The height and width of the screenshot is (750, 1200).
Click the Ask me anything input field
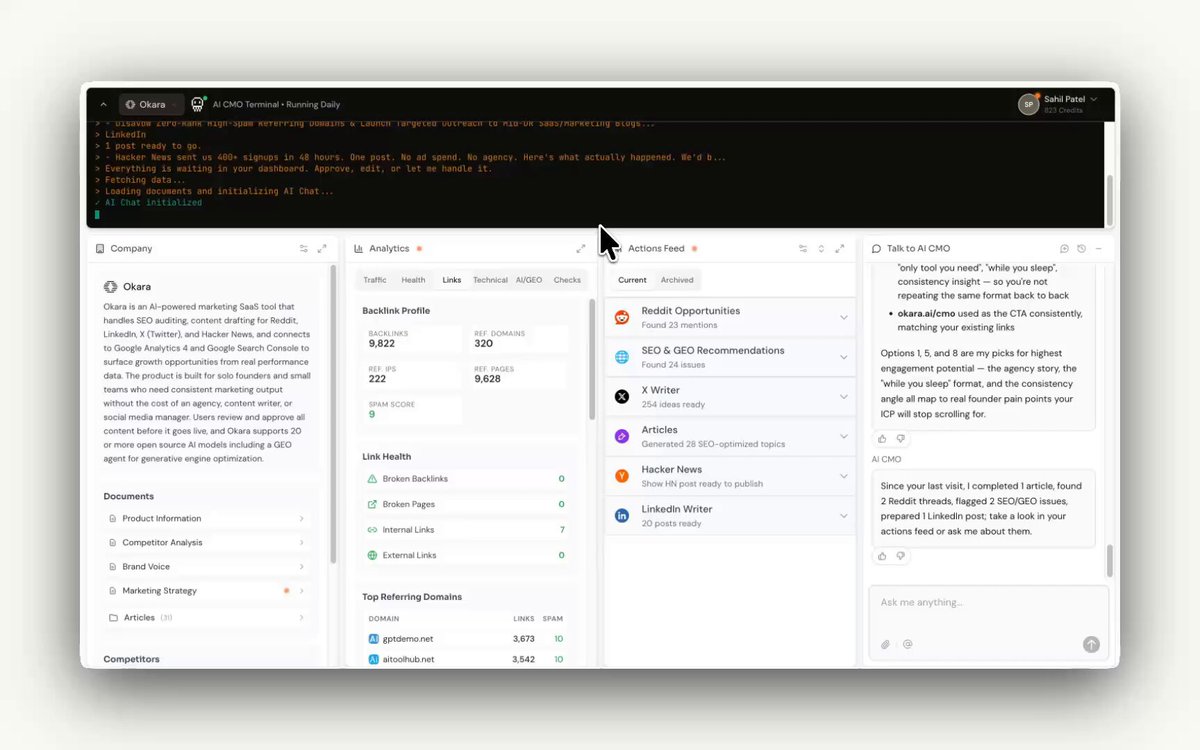tap(988, 603)
